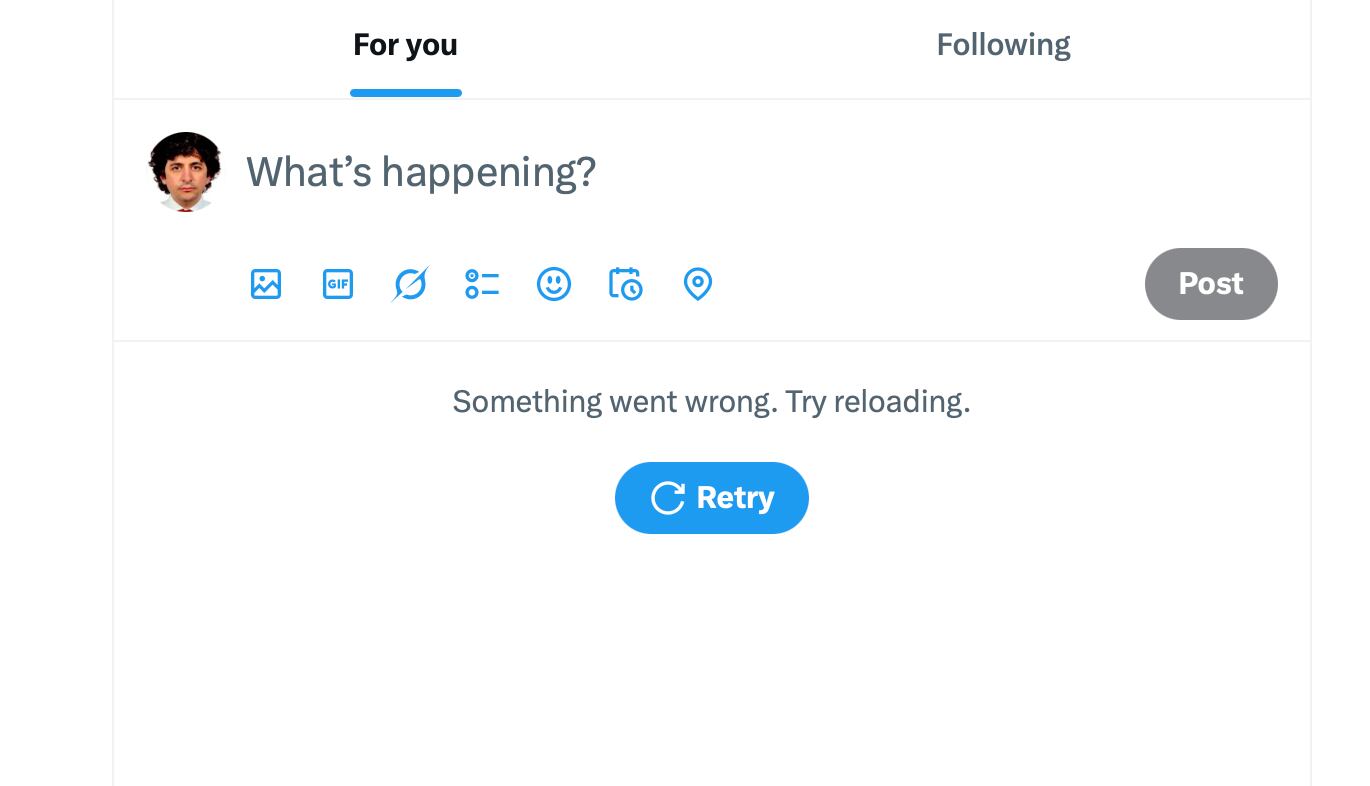This screenshot has height=786, width=1370.
Task: Open the profile avatar photo
Action: 185,172
